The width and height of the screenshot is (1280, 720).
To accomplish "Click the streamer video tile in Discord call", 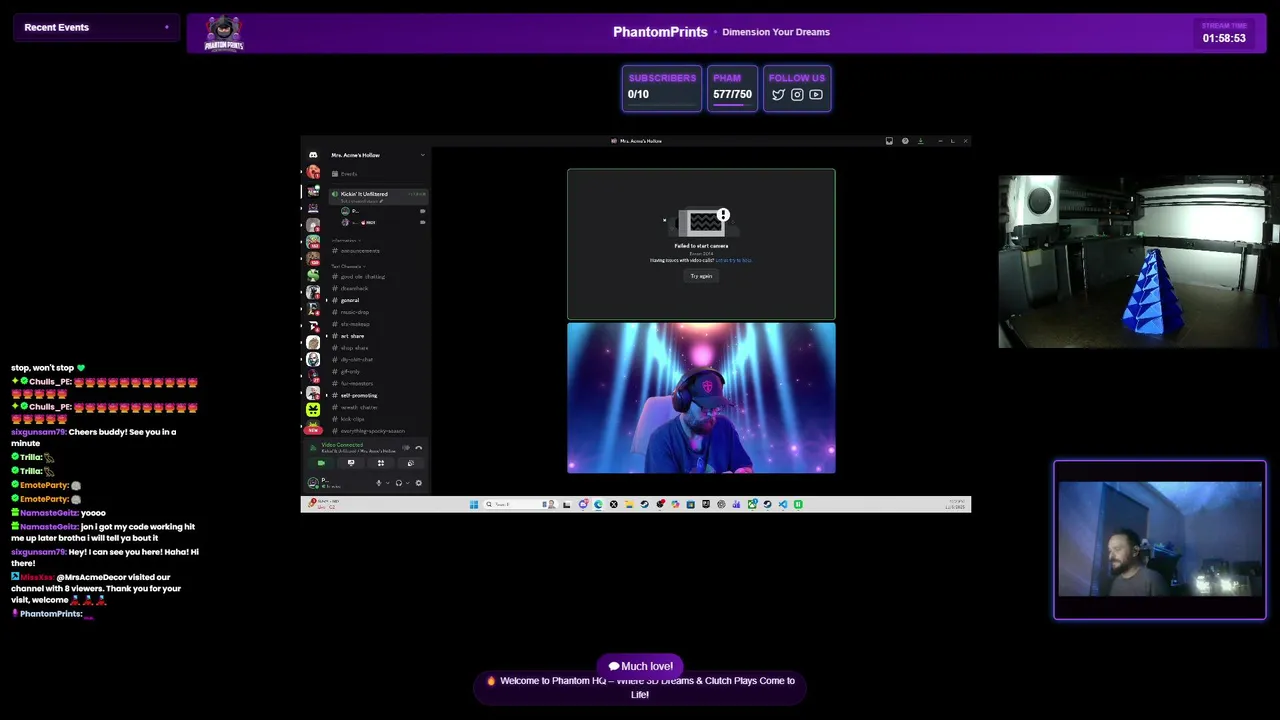I will (x=701, y=398).
